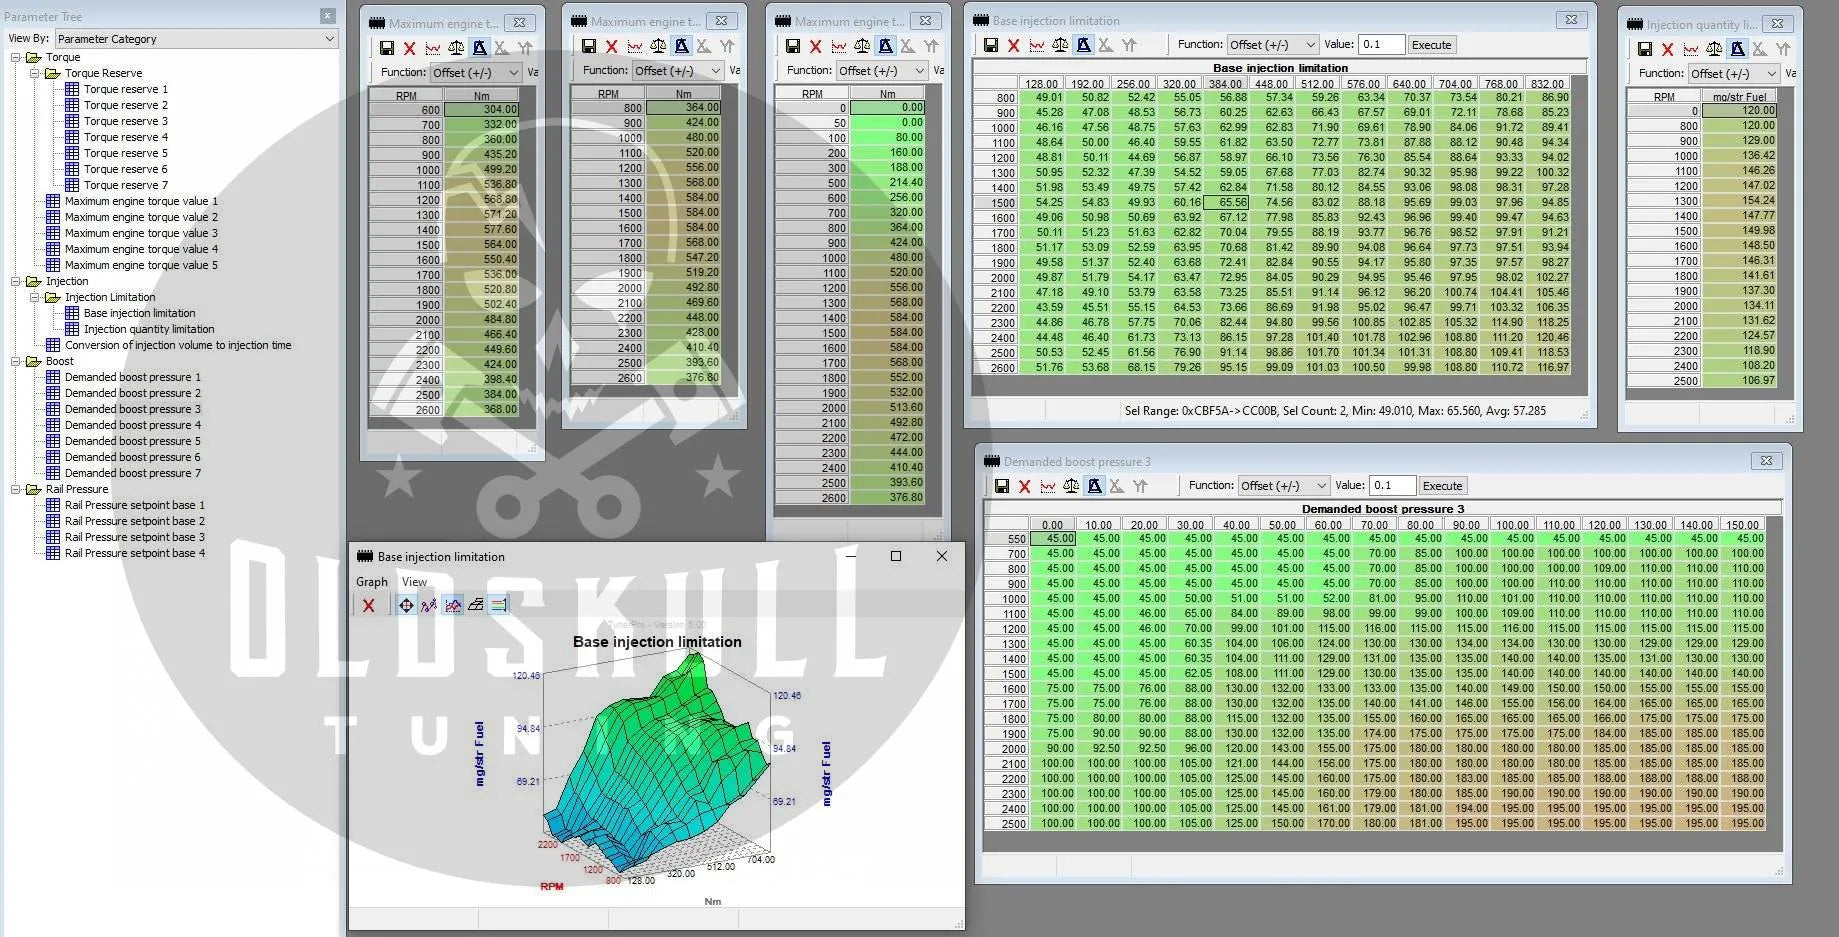Click the Value field in Demanded boost pressure 3 window
This screenshot has height=937, width=1839.
coord(1392,486)
